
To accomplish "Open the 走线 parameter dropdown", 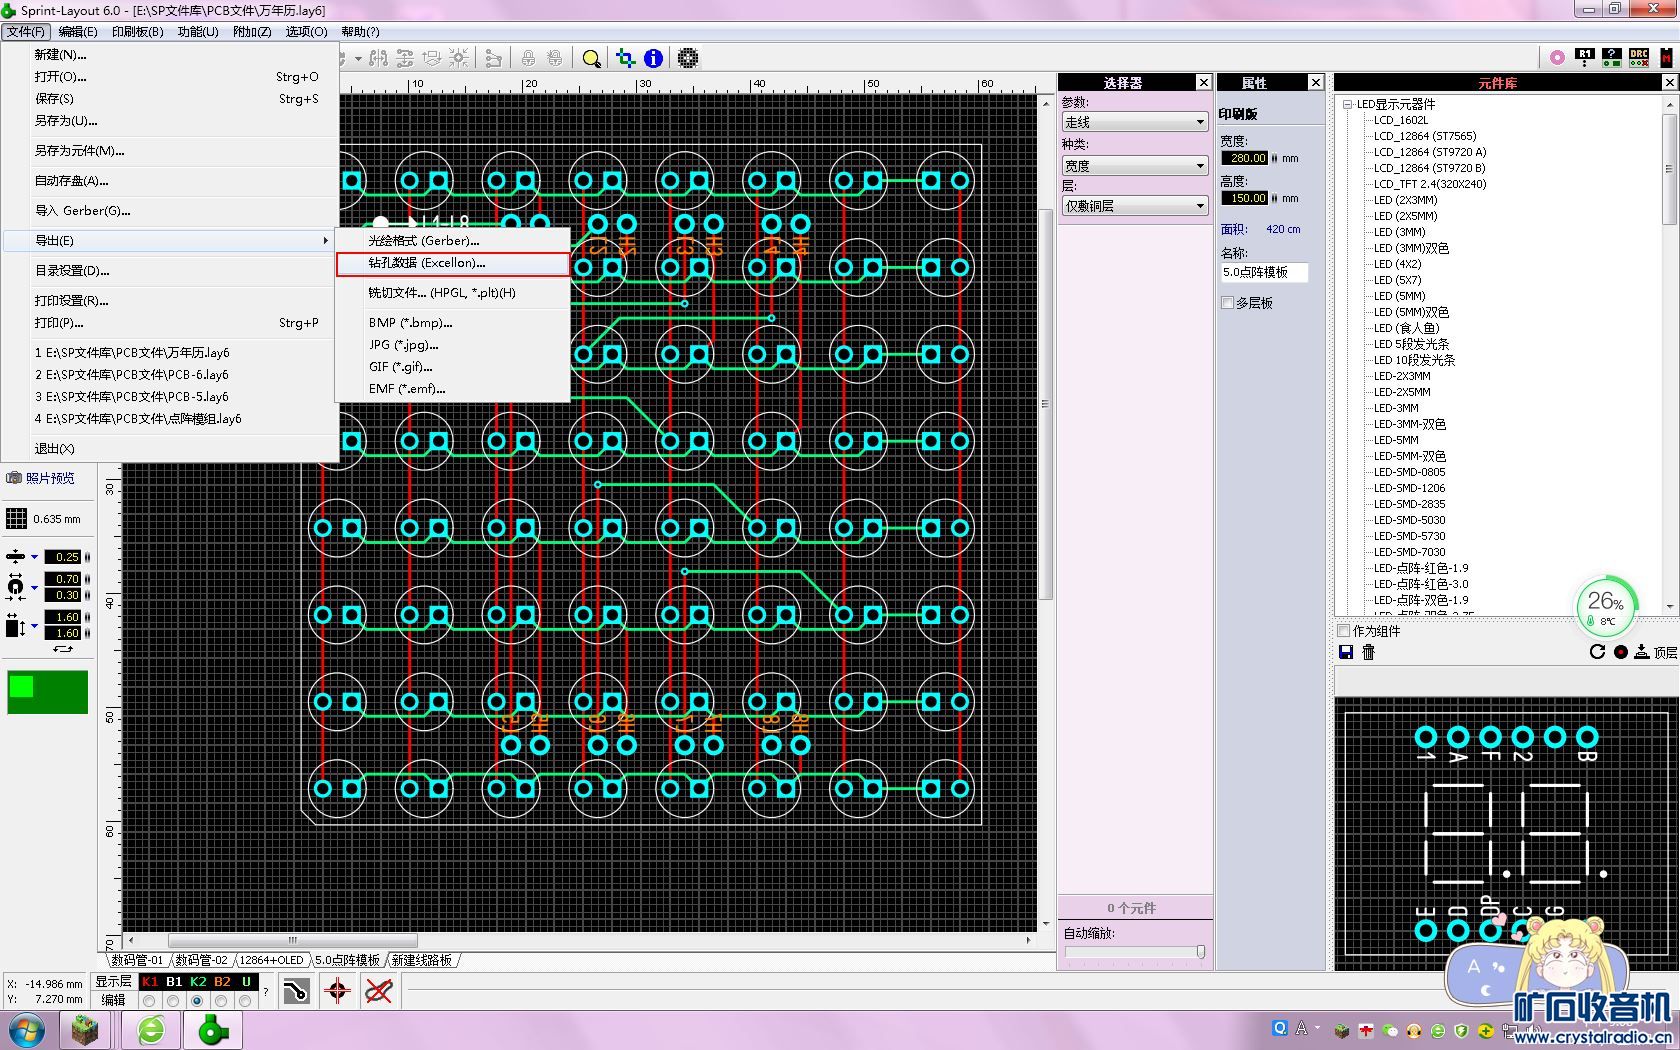I will coord(1135,122).
